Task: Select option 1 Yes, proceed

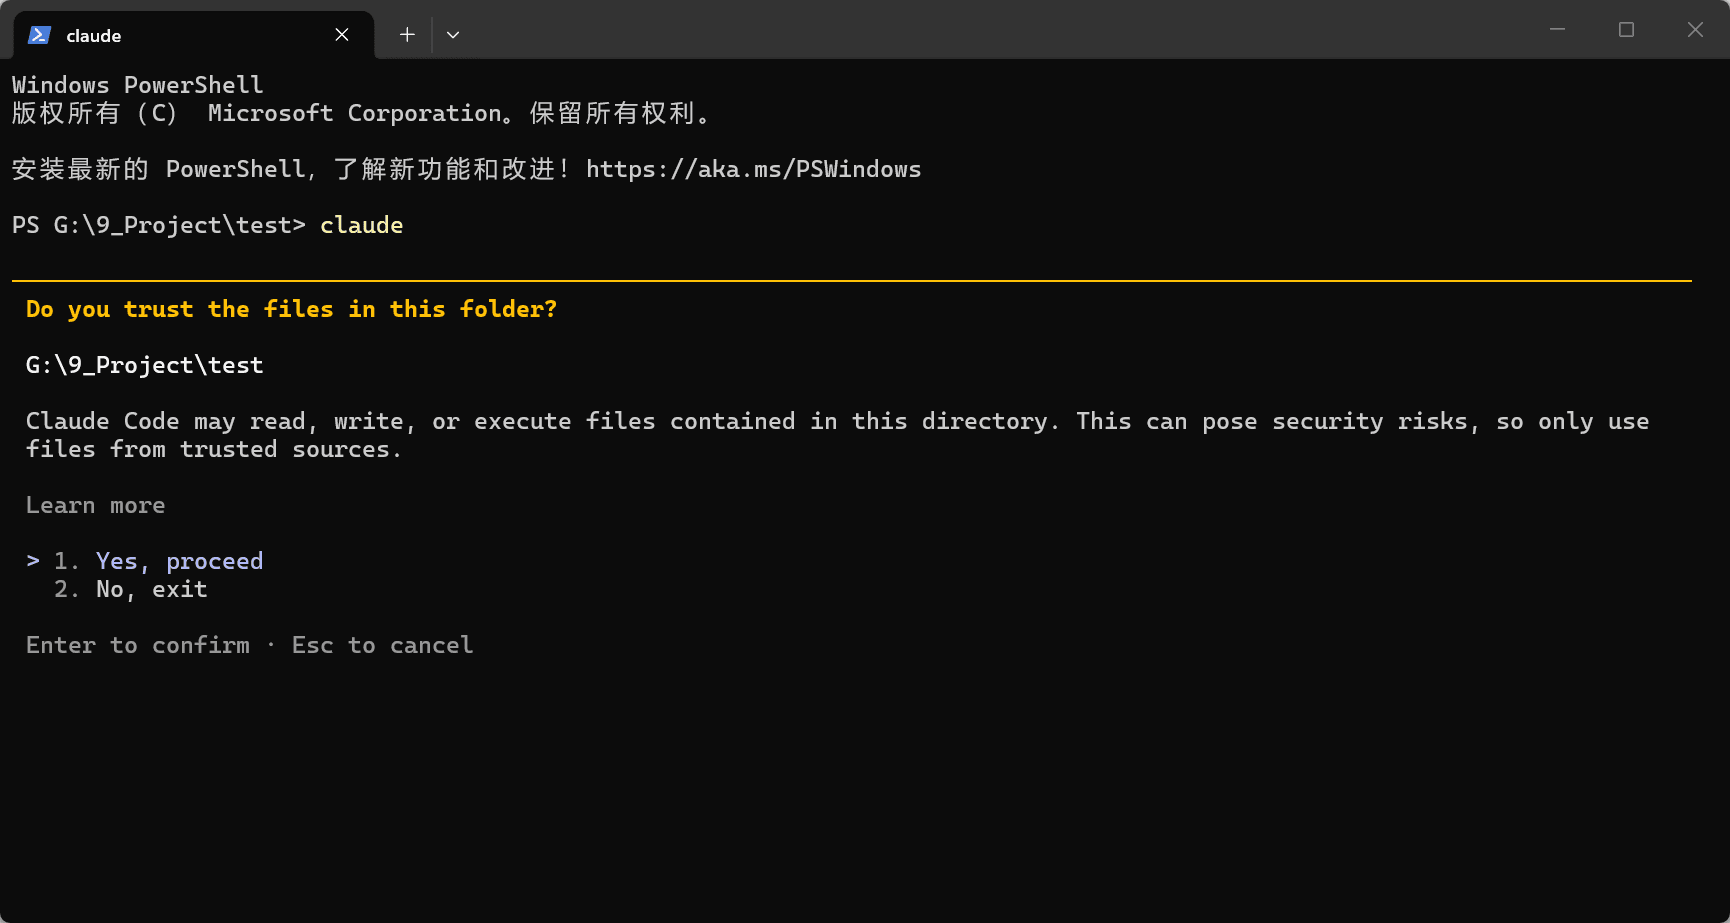Action: pos(179,561)
